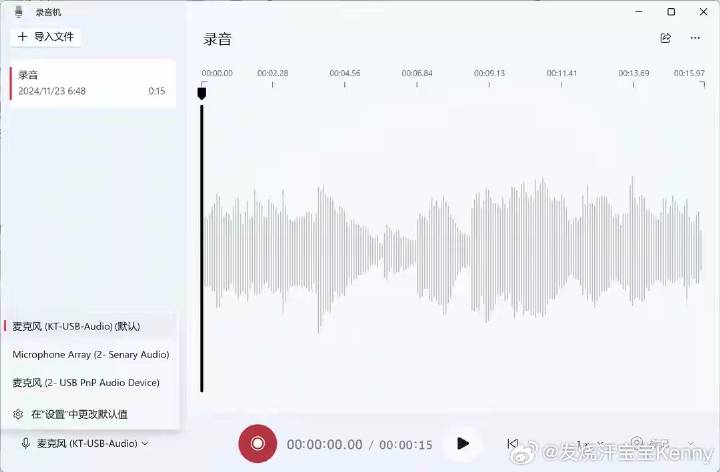Open the share recording icon
The width and height of the screenshot is (720, 472).
(x=666, y=38)
